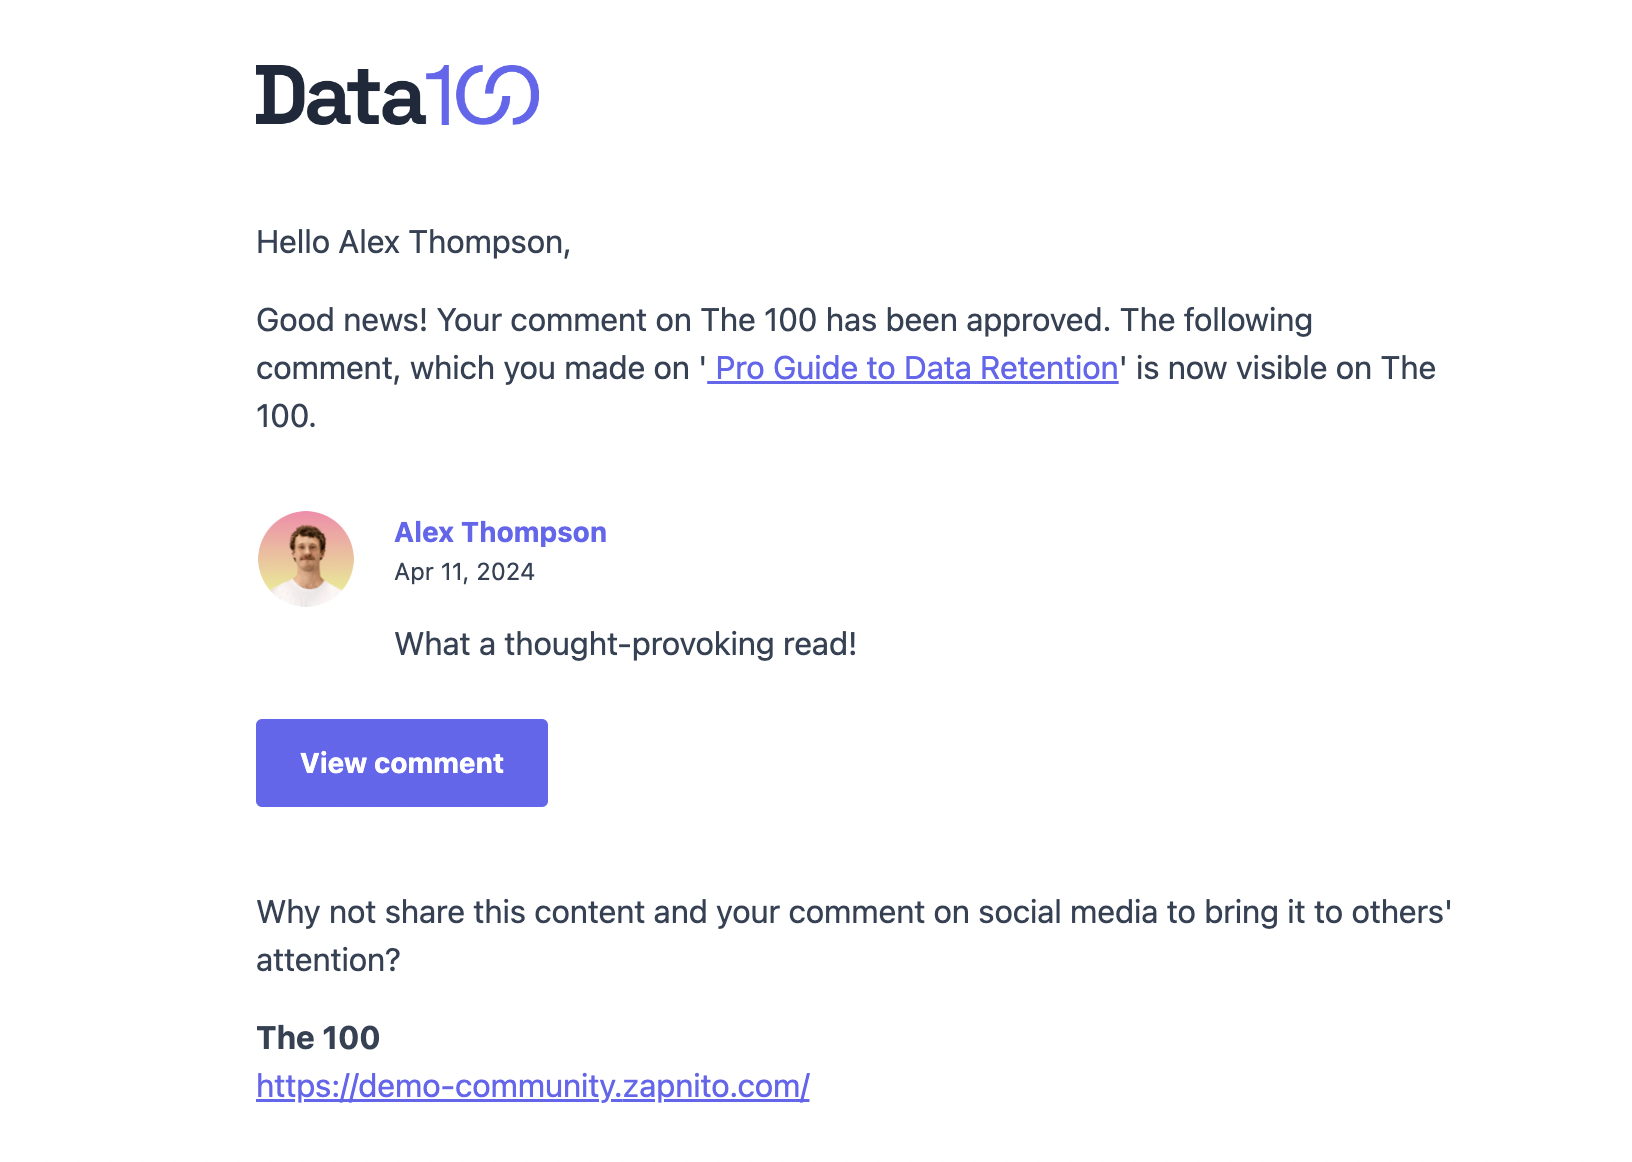The image size is (1632, 1162).
Task: Click the bold "The 100" heading
Action: 318,1038
